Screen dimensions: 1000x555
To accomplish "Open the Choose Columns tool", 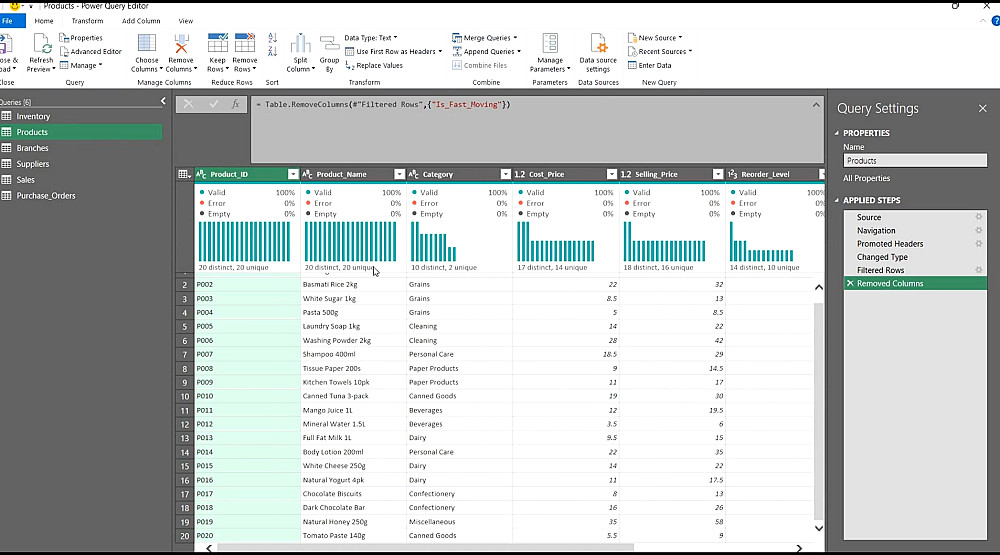I will (147, 44).
